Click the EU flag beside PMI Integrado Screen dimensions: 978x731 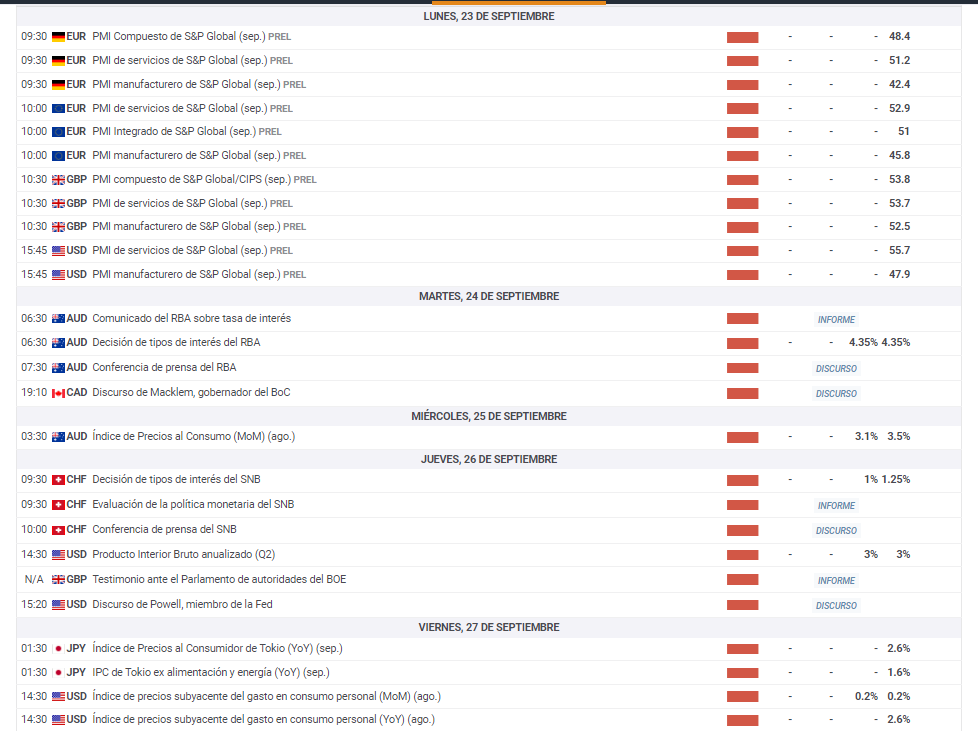point(58,132)
